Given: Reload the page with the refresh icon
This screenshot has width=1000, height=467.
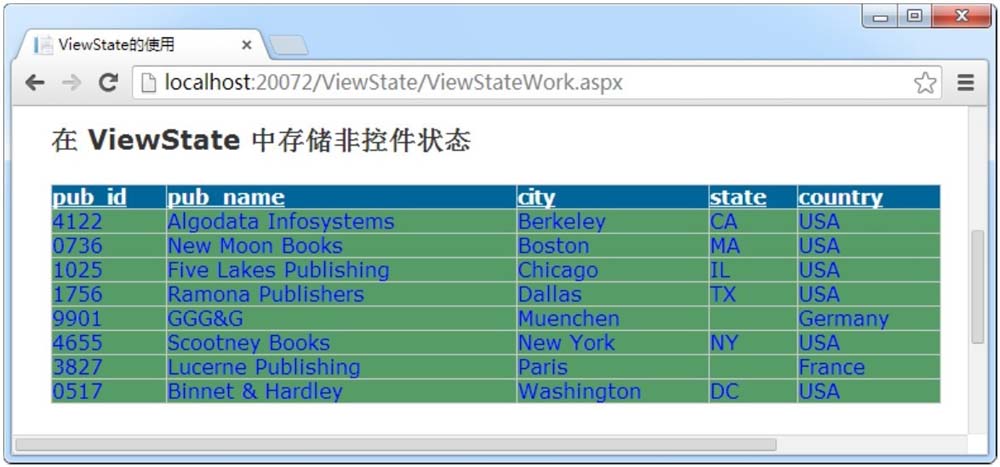Looking at the screenshot, I should (x=108, y=82).
